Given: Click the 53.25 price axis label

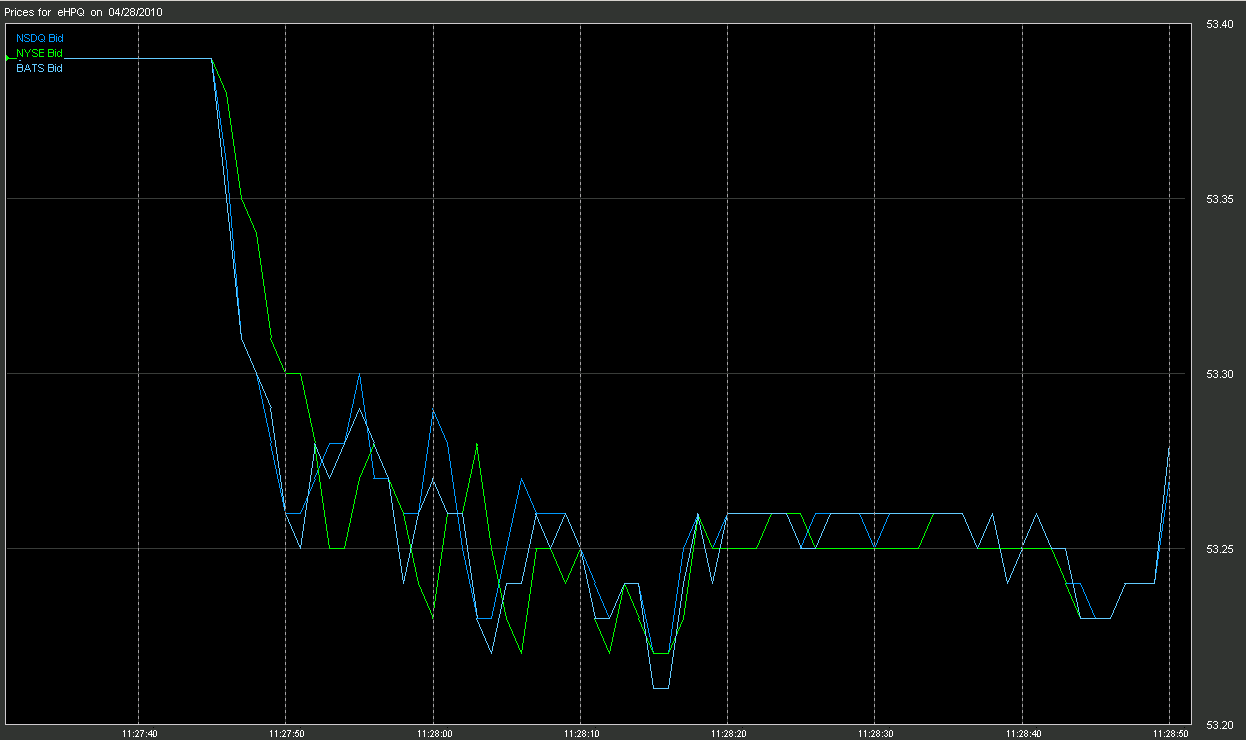Looking at the screenshot, I should click(x=1219, y=549).
